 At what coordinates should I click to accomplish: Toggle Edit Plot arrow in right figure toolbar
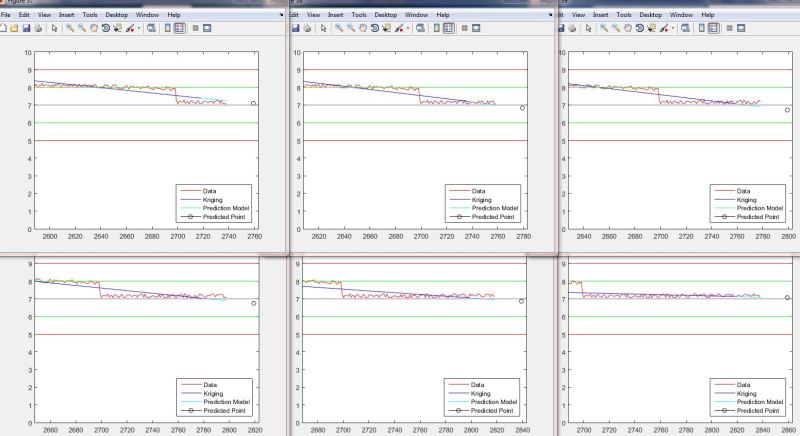[x=588, y=28]
